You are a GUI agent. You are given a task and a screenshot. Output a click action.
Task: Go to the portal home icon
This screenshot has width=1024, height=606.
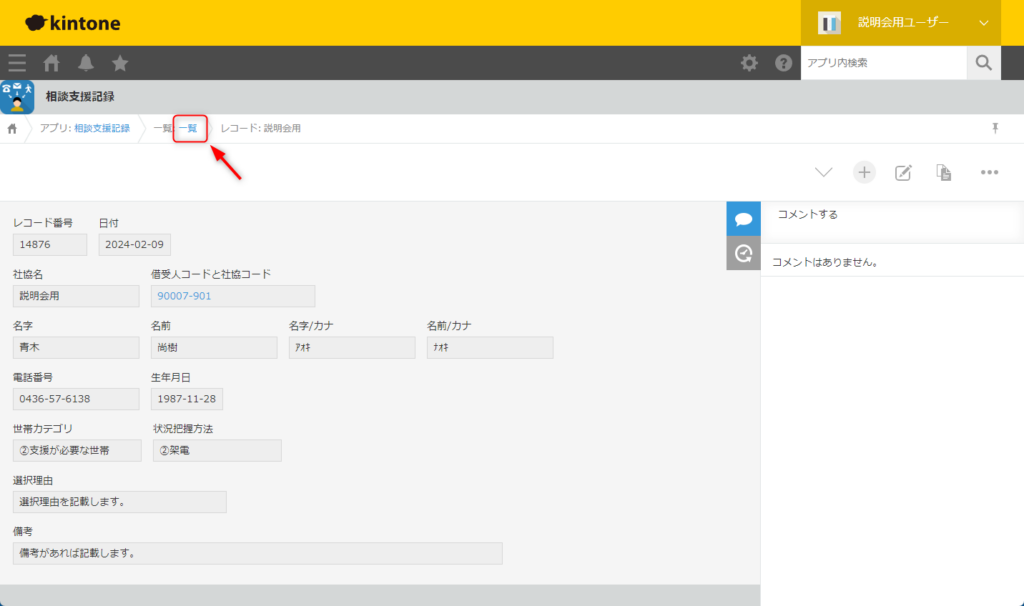tap(52, 63)
